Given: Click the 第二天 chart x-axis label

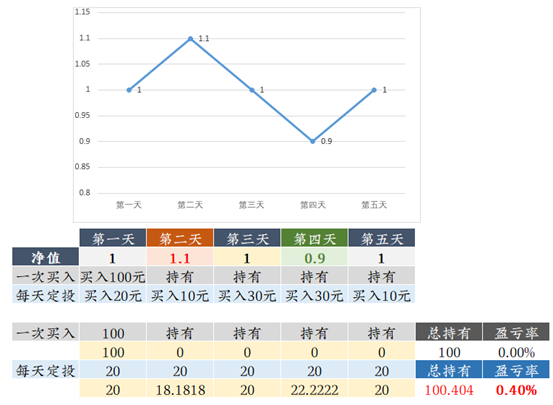Looking at the screenshot, I should pos(190,205).
